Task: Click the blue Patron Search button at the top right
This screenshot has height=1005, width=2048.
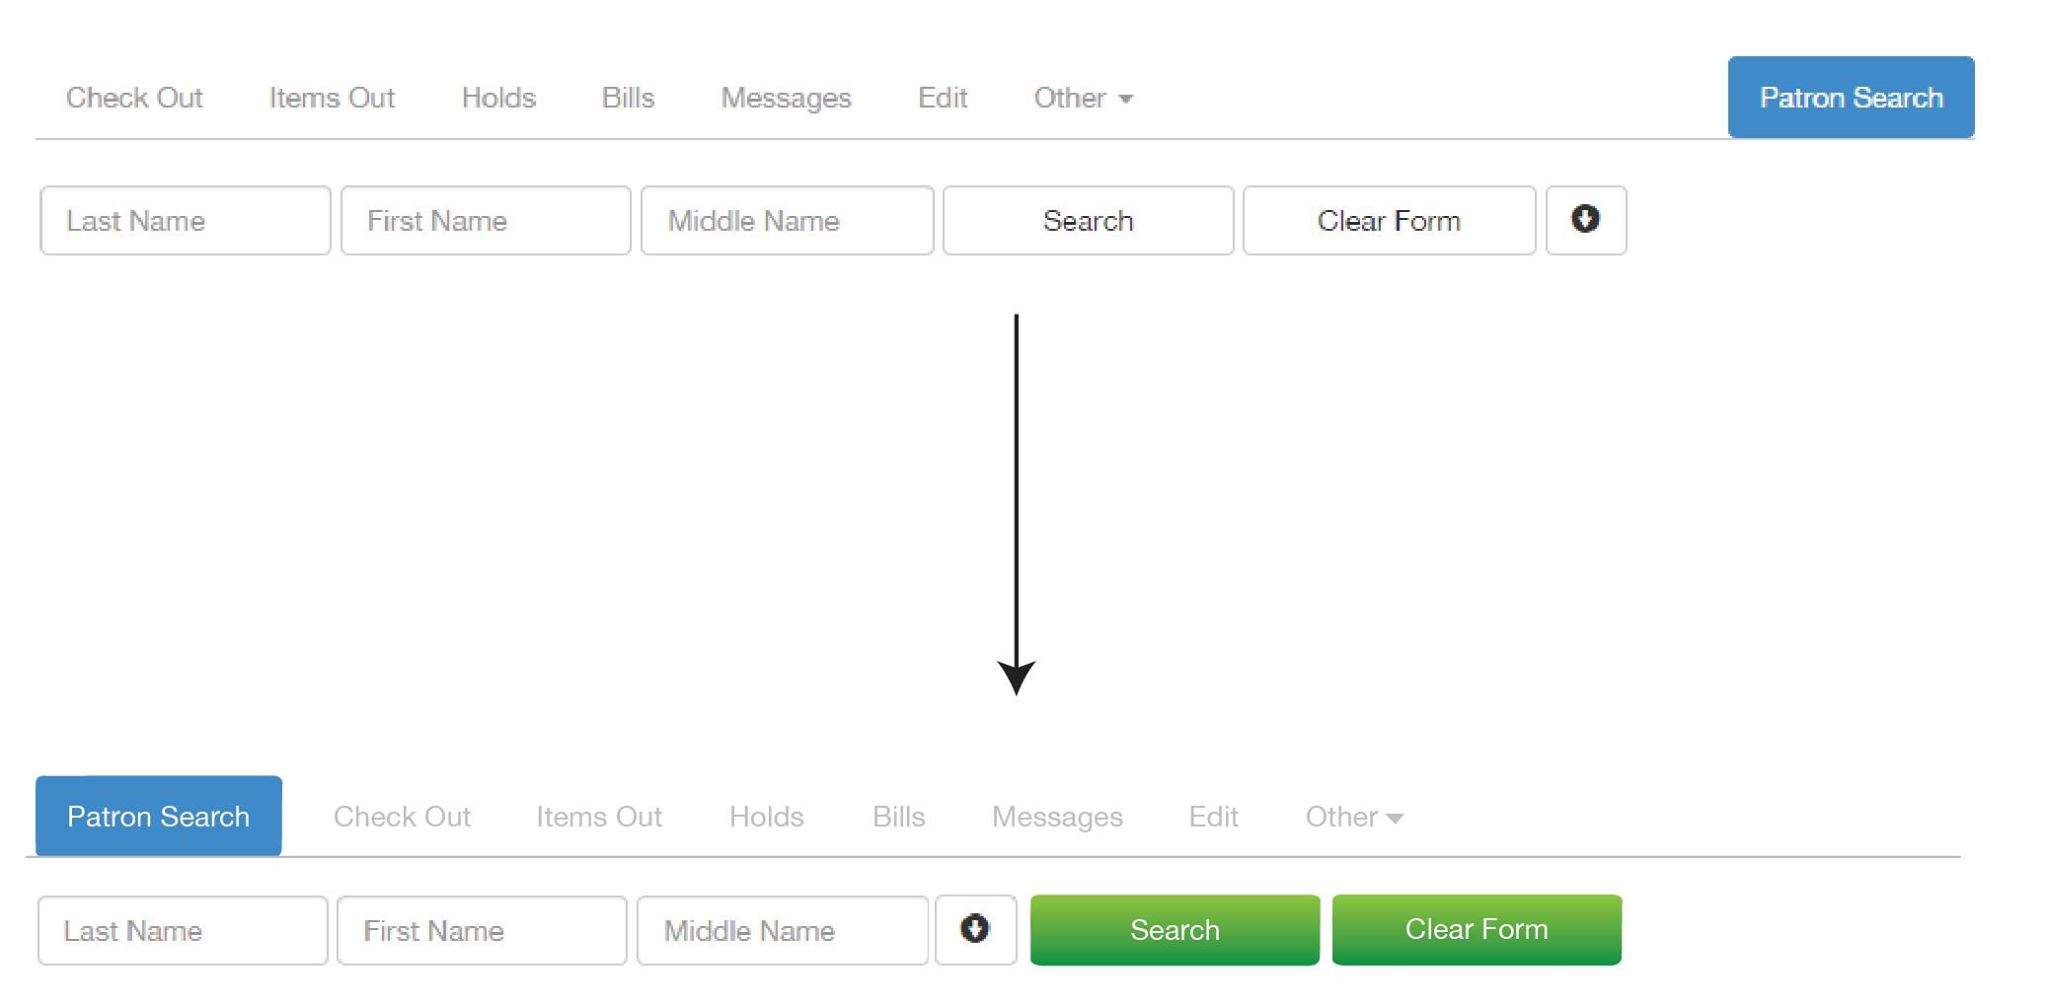Action: (x=1850, y=97)
